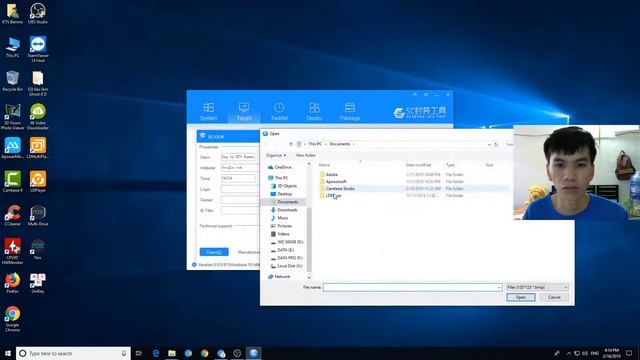Cancel the Open file dialog

click(x=554, y=298)
